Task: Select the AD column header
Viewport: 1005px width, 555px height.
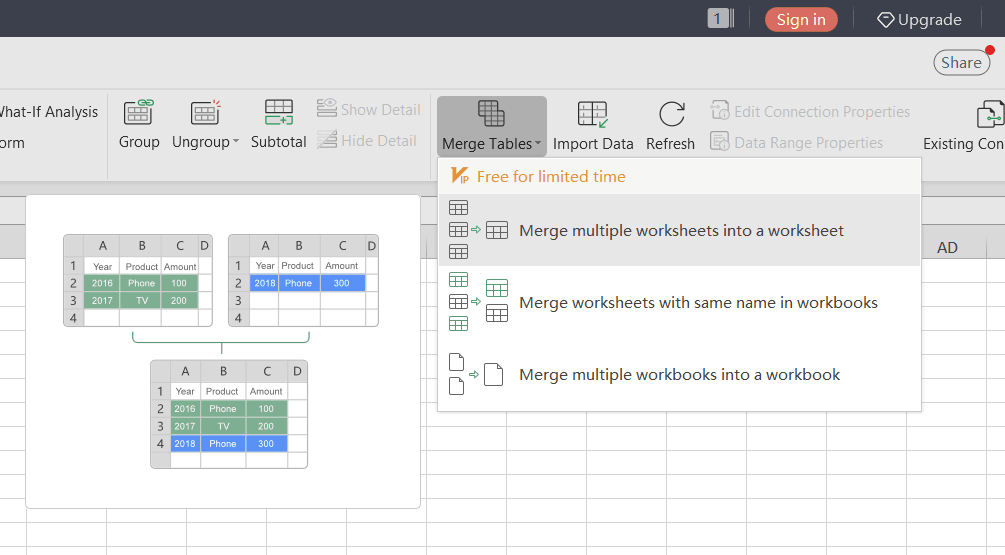Action: tap(946, 247)
